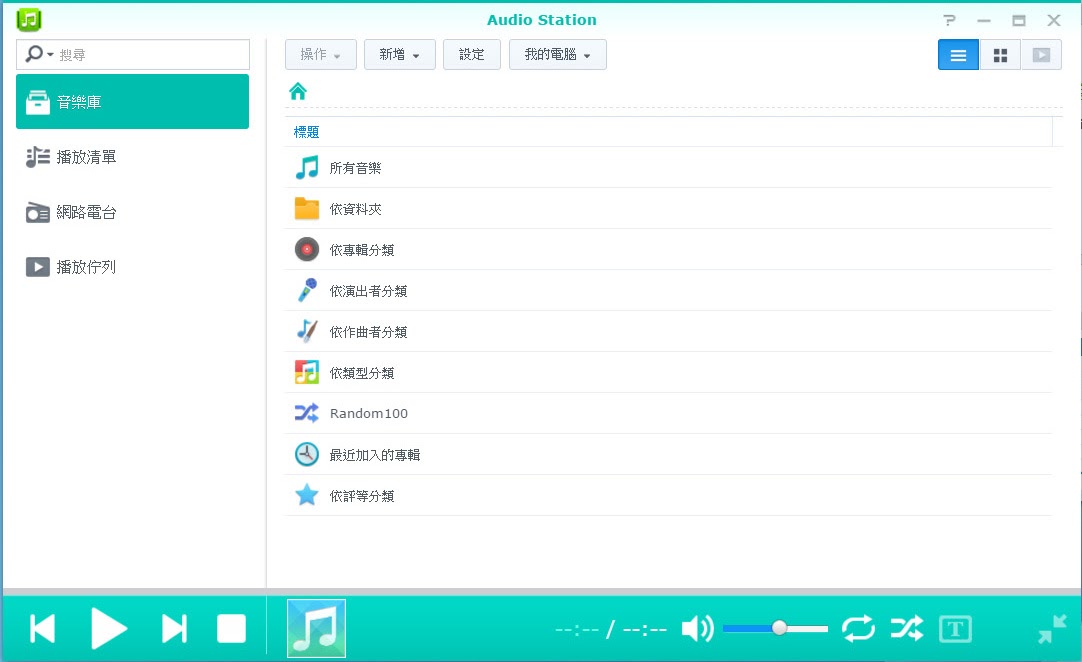
Task: Go to library home via house icon
Action: pos(298,91)
